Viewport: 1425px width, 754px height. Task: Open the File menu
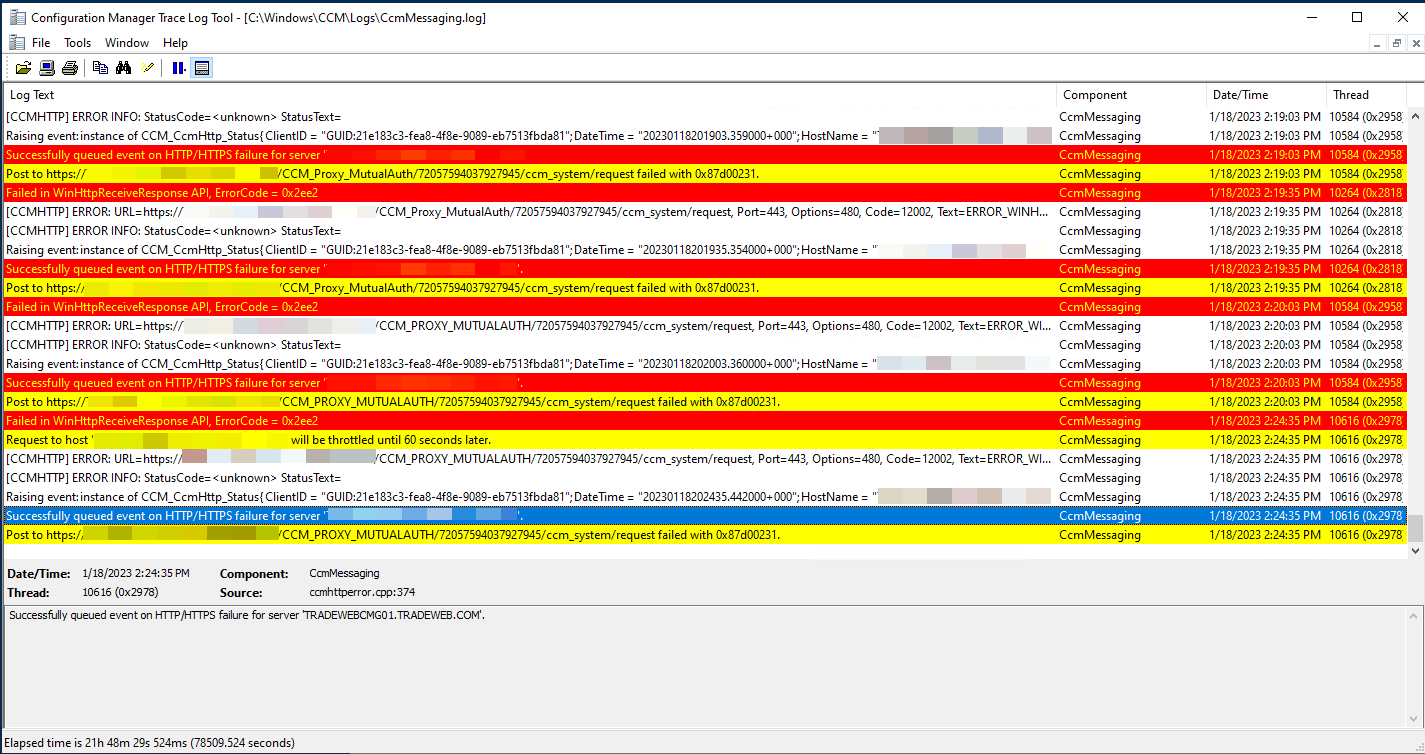coord(37,42)
